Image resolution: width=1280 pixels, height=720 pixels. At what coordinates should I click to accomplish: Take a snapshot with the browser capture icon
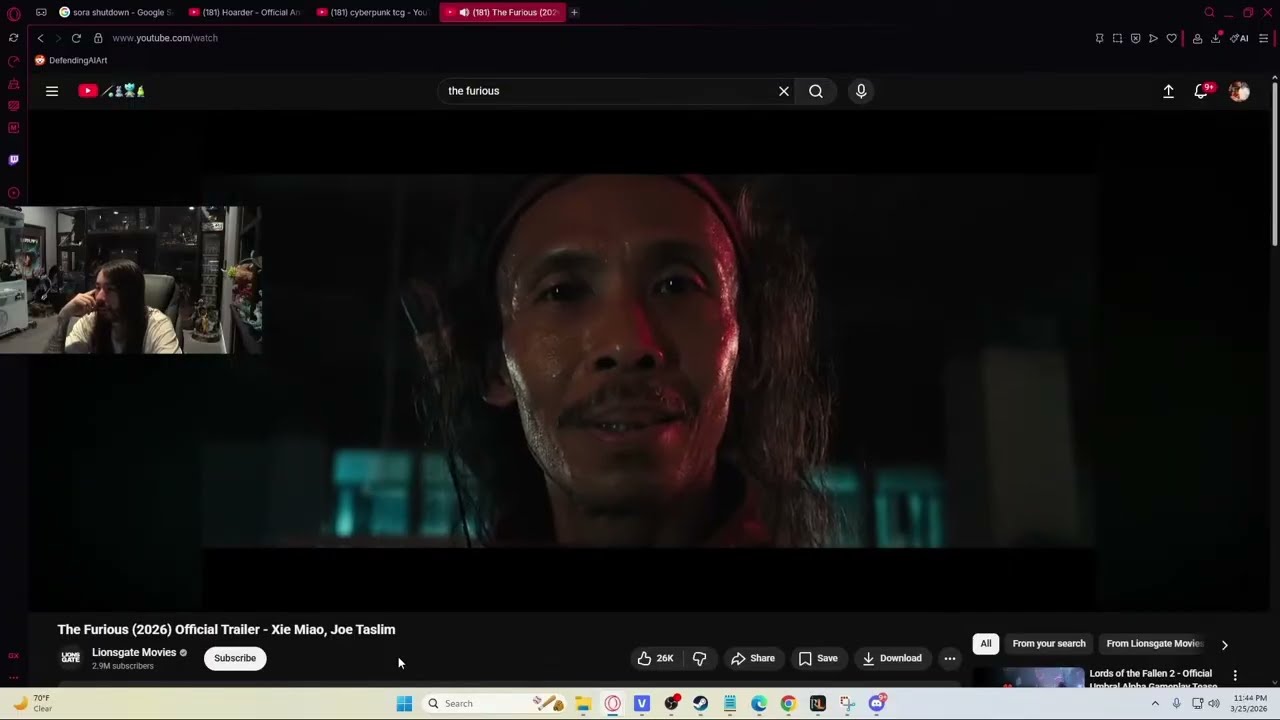1117,38
